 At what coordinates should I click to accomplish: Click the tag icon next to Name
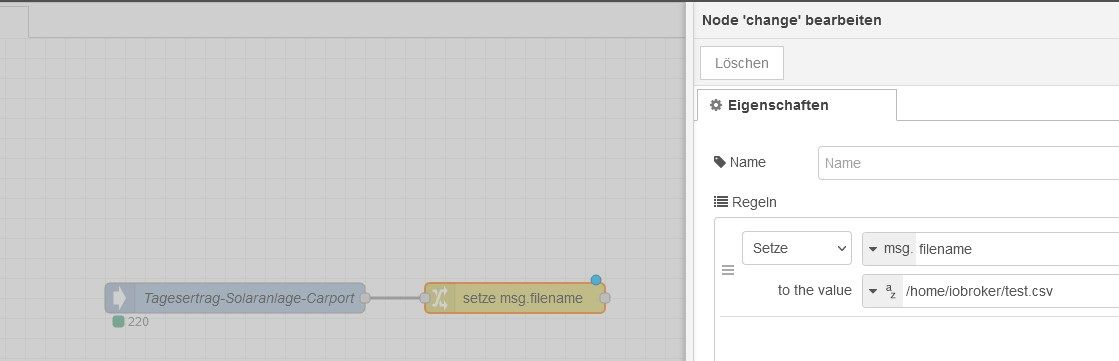719,162
